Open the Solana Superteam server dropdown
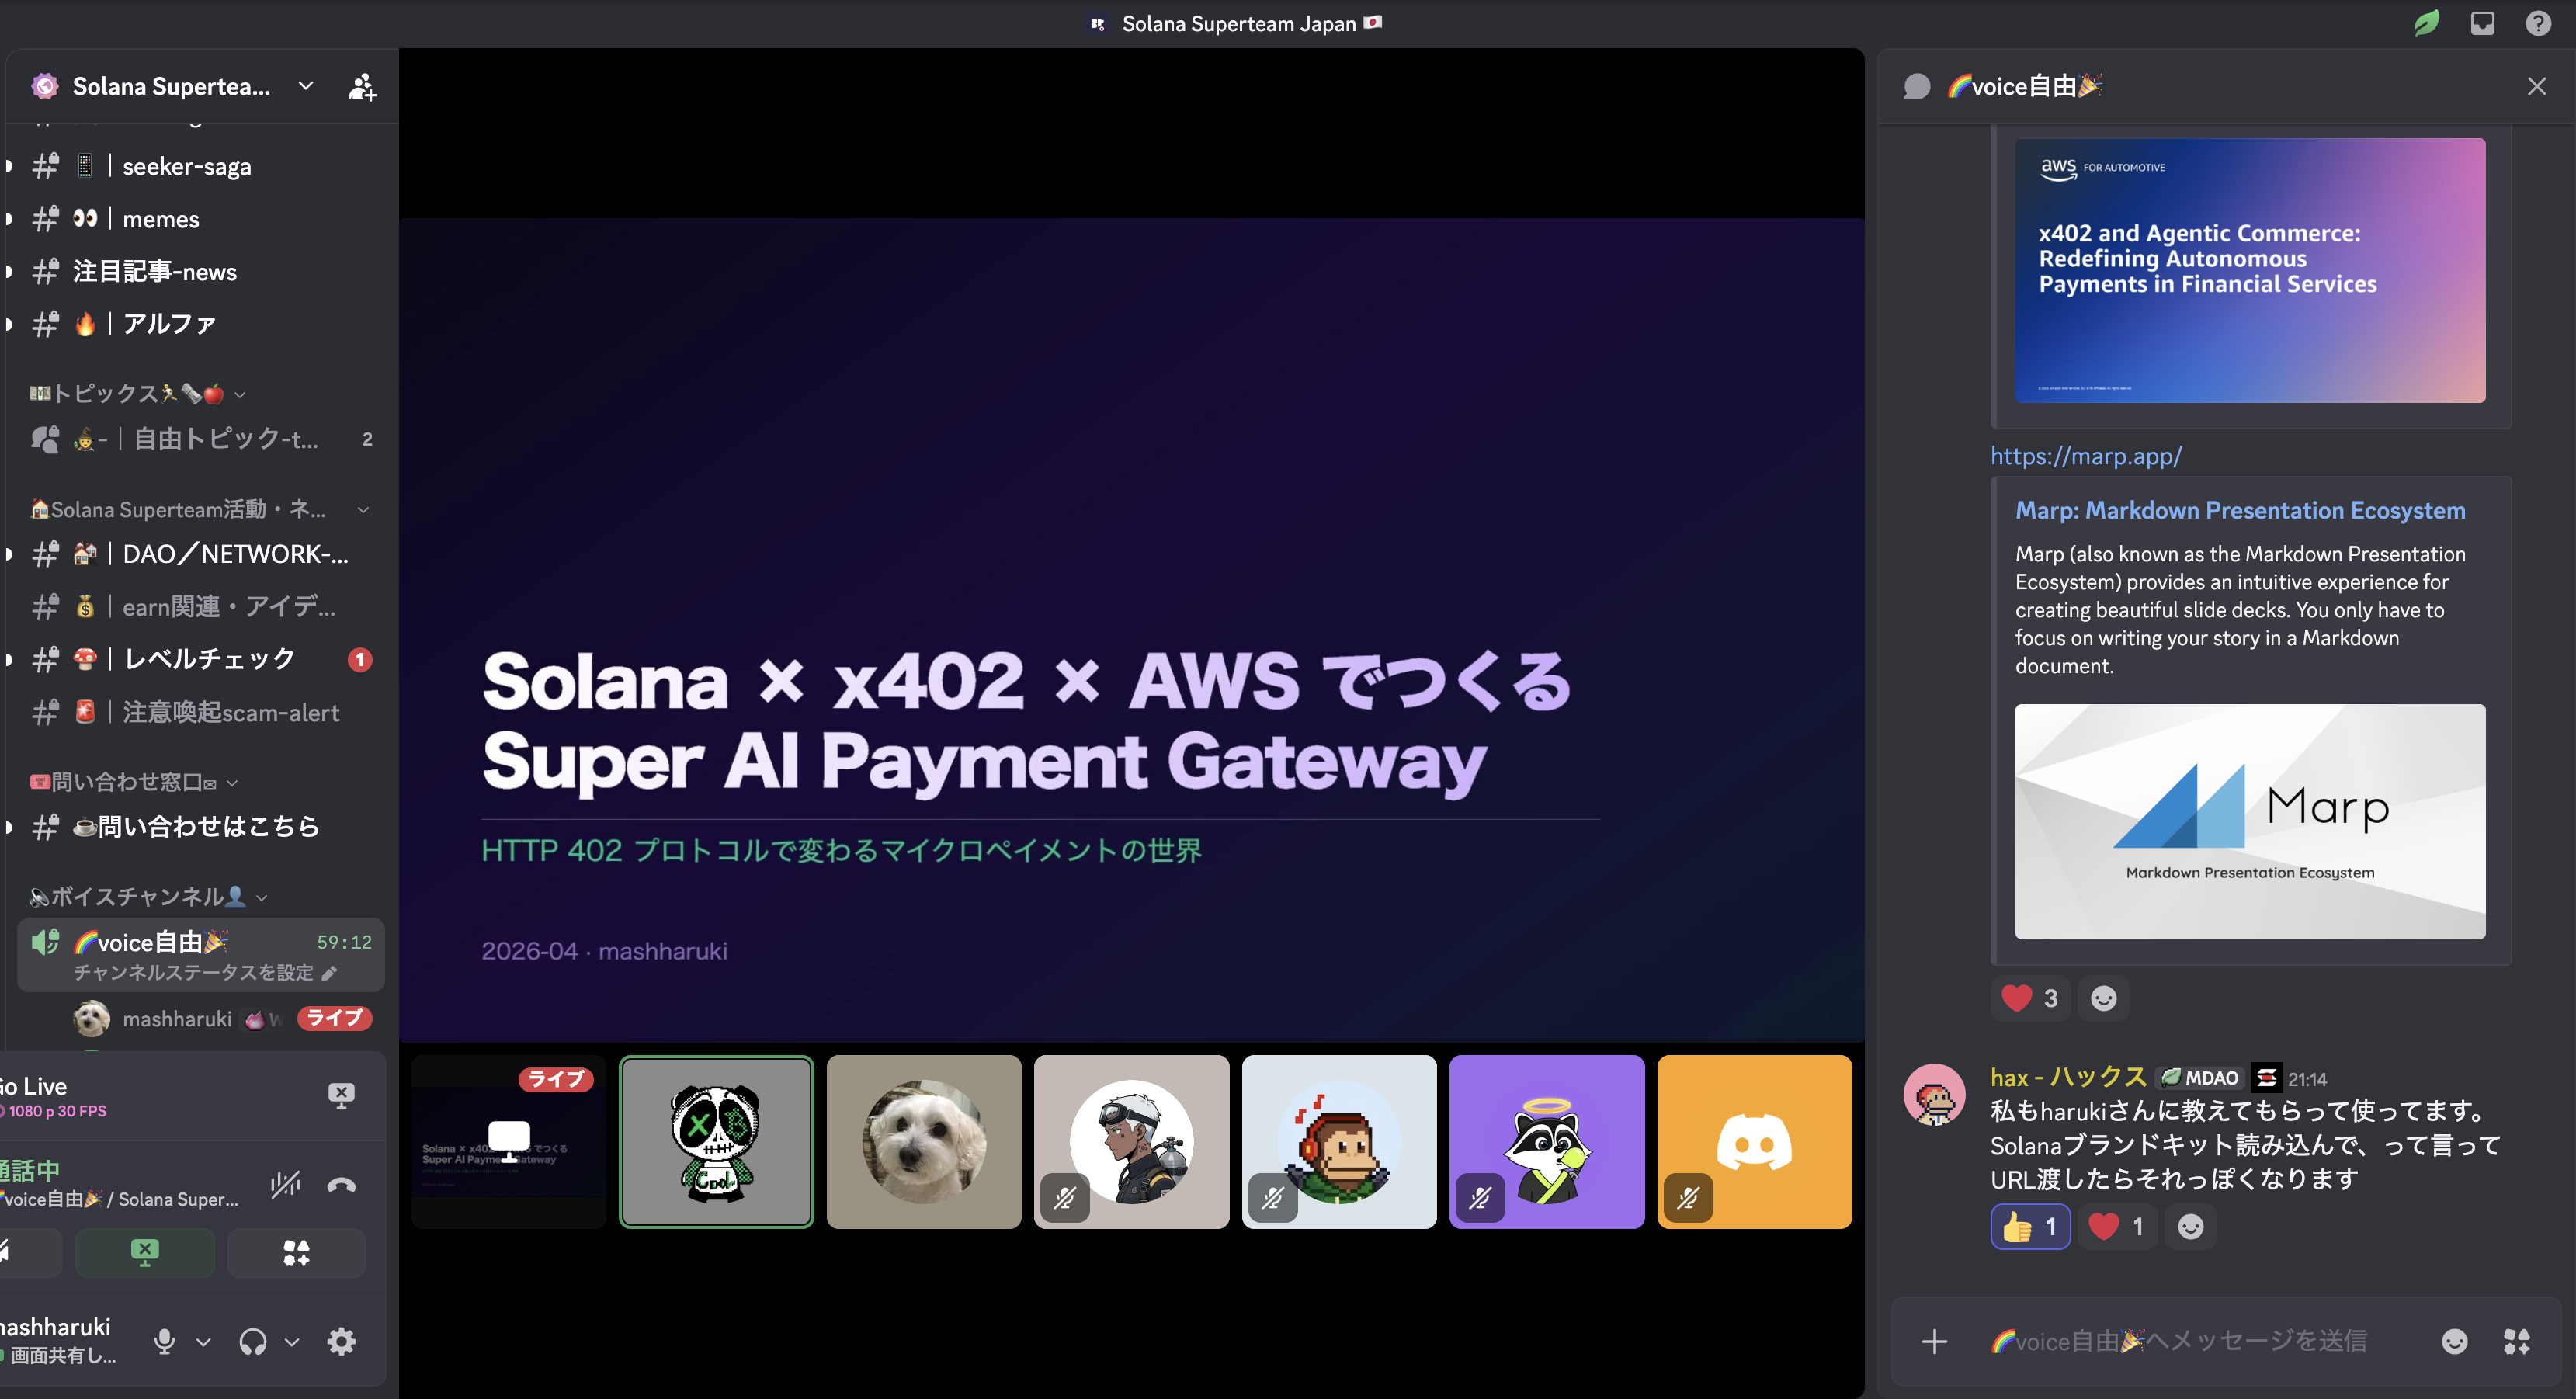Screen dimensions: 2576x1399 click(305, 86)
